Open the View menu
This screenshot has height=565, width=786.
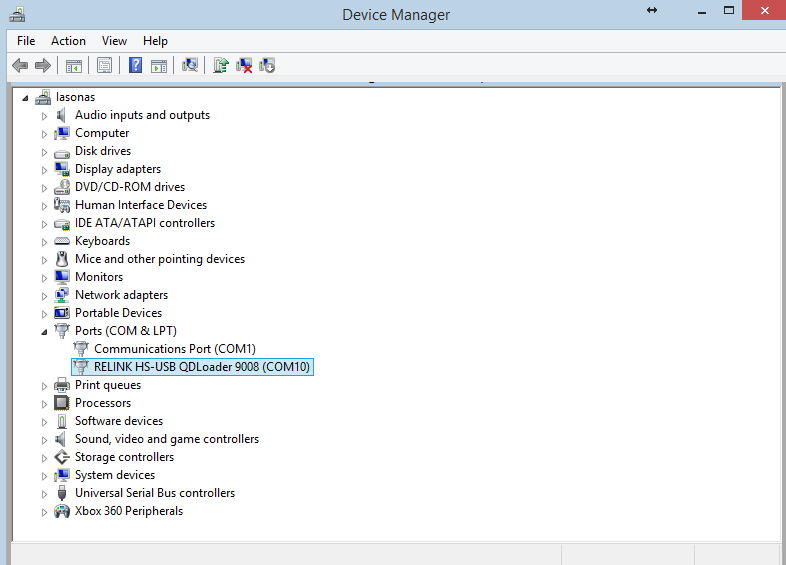(114, 41)
